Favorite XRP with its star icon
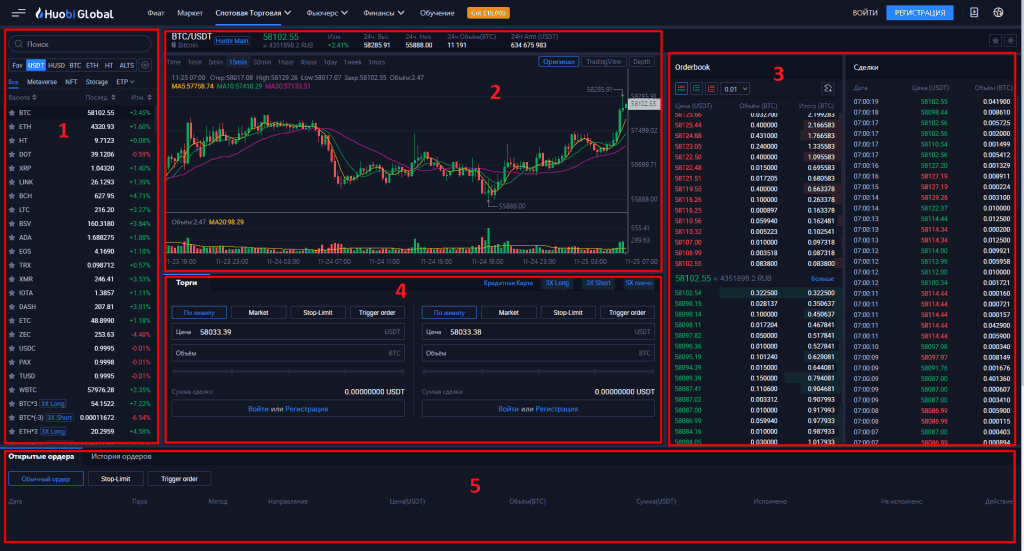The height and width of the screenshot is (551, 1024). pos(12,168)
